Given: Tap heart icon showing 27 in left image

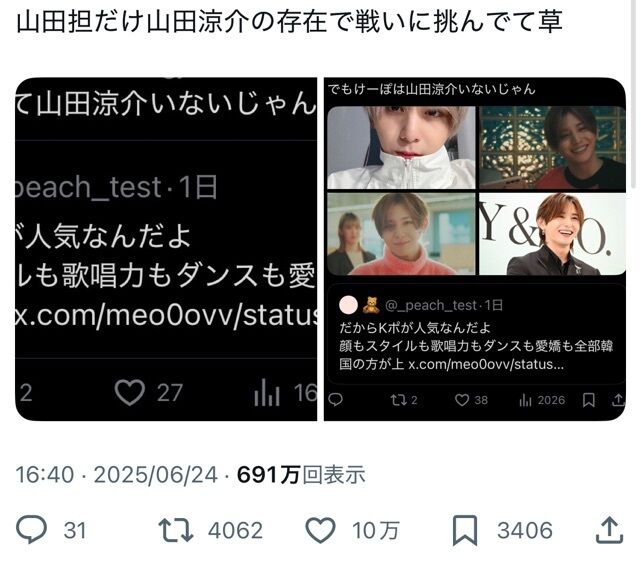Looking at the screenshot, I should click(130, 392).
